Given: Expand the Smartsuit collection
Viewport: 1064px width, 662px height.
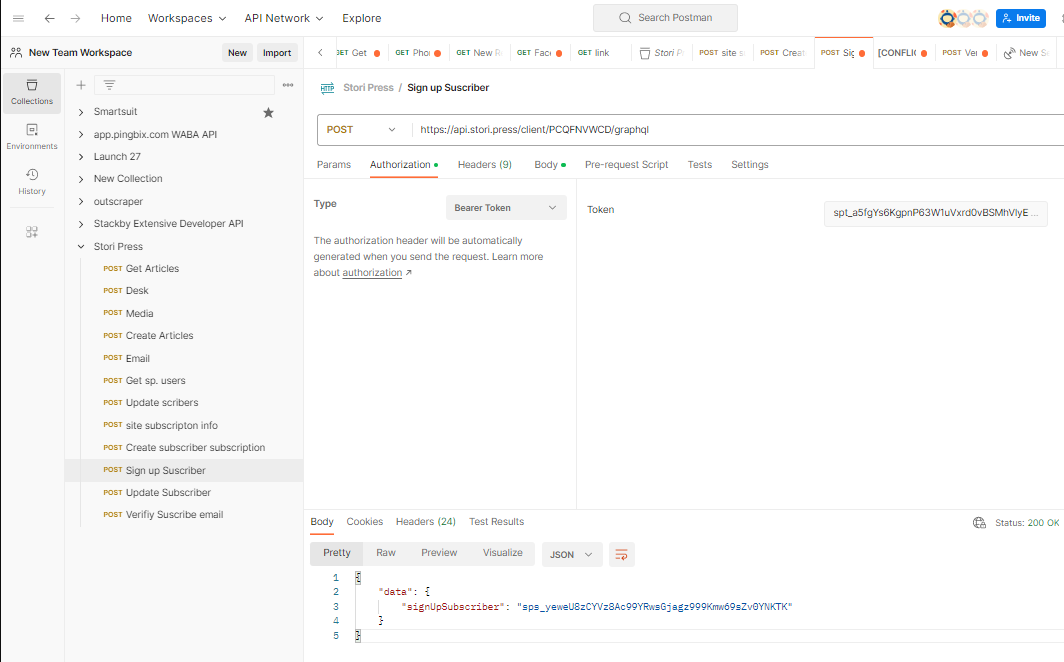Looking at the screenshot, I should (81, 112).
